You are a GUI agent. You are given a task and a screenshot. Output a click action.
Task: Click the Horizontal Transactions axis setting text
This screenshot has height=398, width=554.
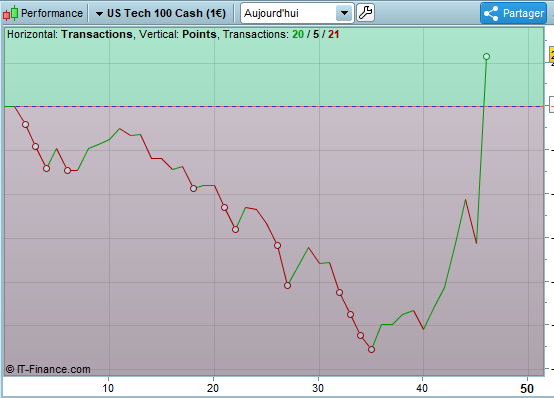pos(70,34)
